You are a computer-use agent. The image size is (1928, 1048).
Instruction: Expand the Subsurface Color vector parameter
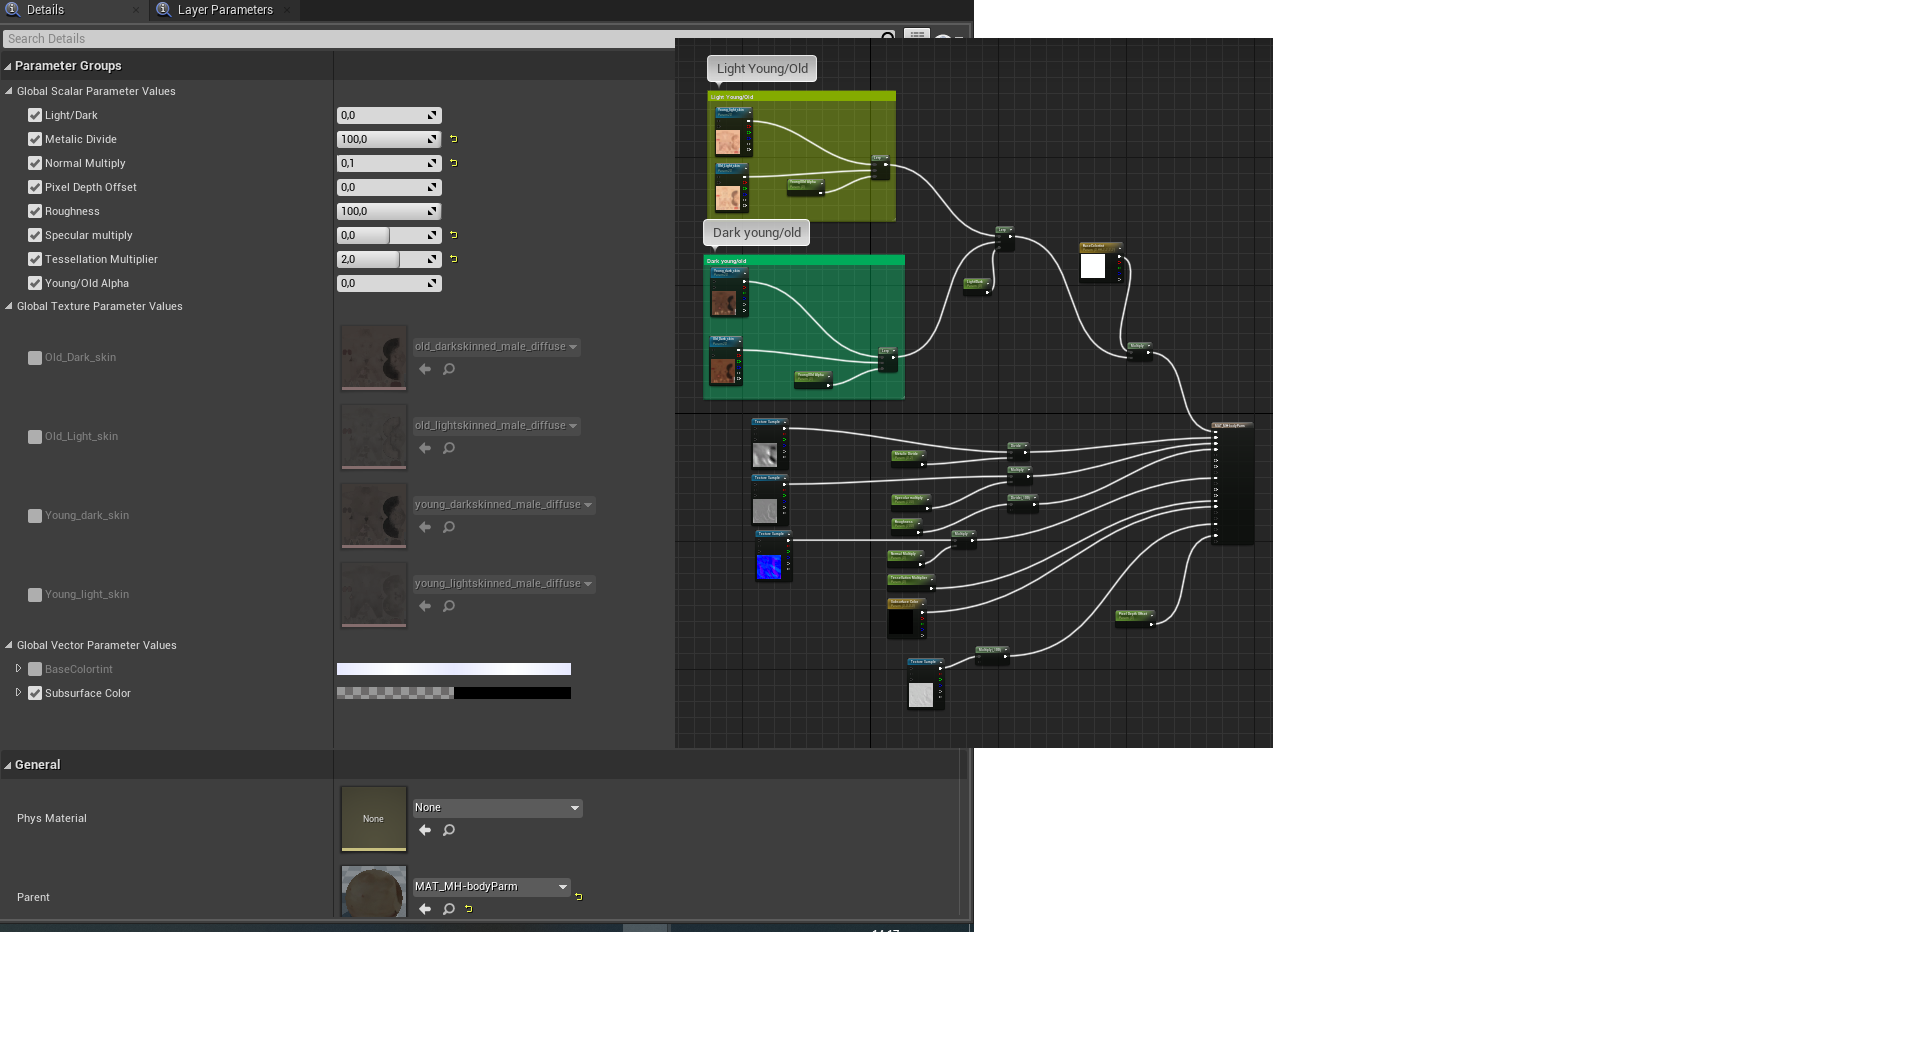pyautogui.click(x=18, y=693)
